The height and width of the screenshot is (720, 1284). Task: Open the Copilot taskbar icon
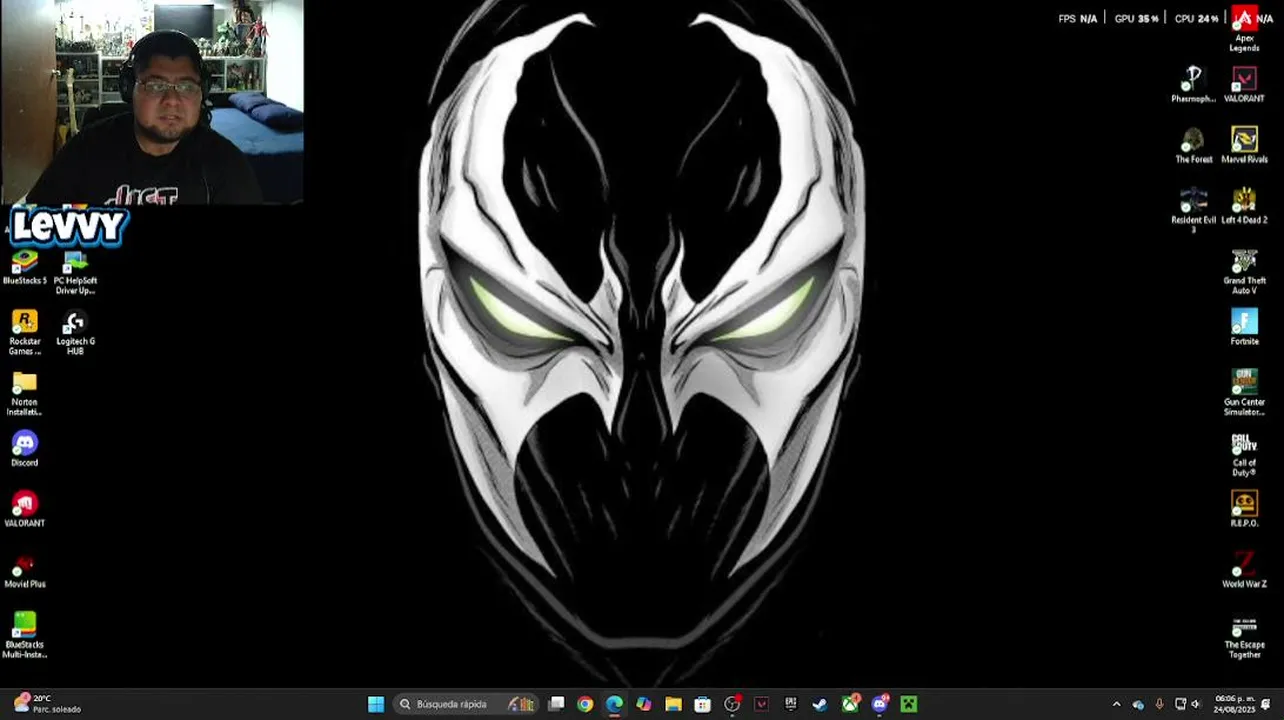coord(644,704)
